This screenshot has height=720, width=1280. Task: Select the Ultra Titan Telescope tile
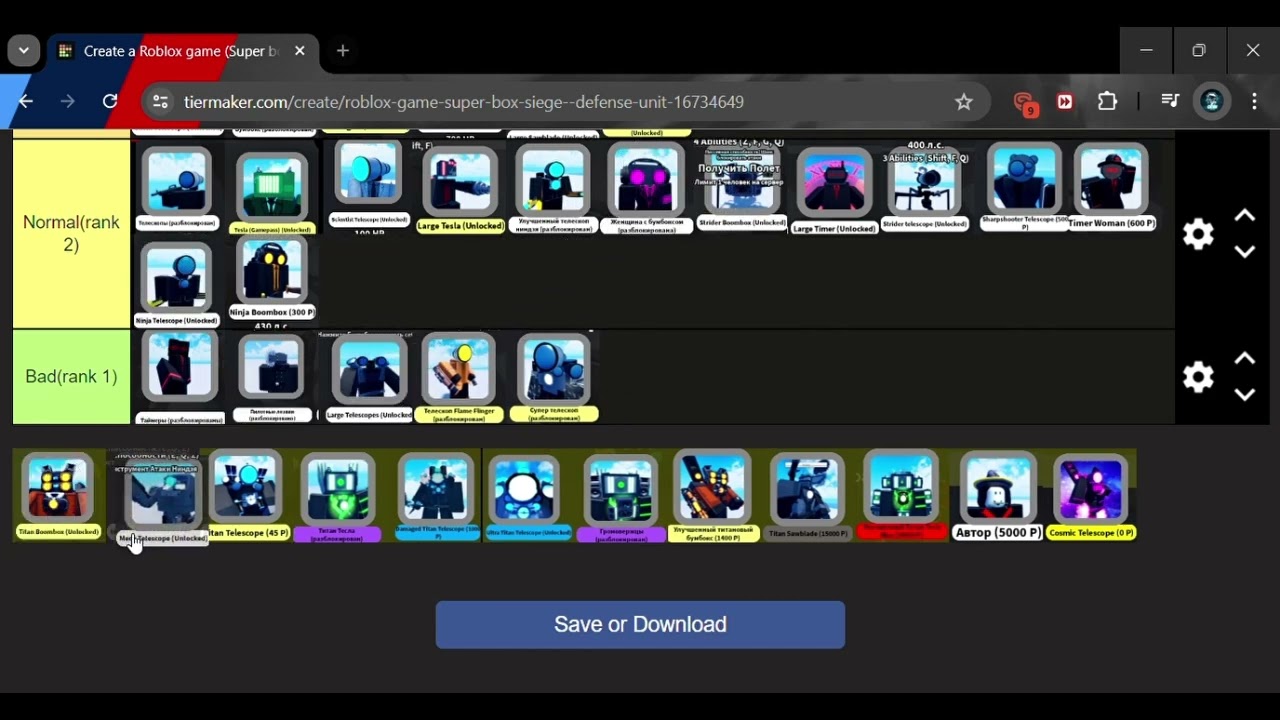click(527, 497)
